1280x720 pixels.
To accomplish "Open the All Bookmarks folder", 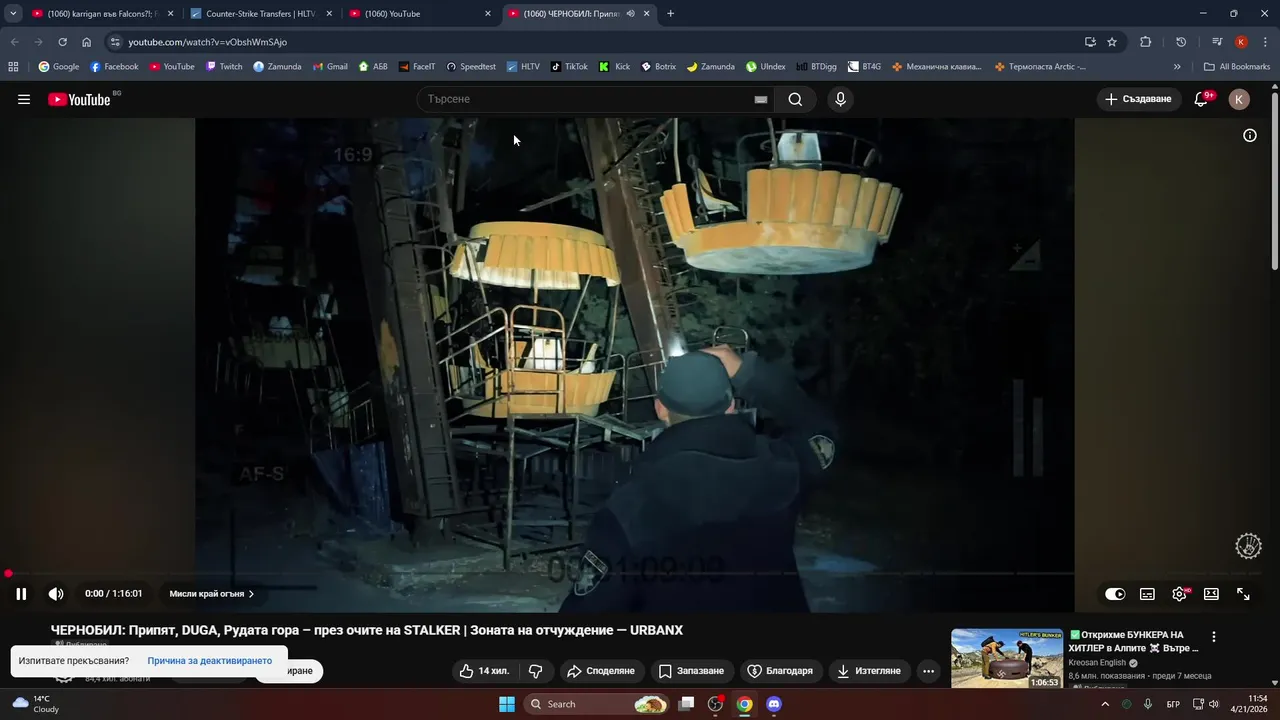I will tap(1237, 67).
